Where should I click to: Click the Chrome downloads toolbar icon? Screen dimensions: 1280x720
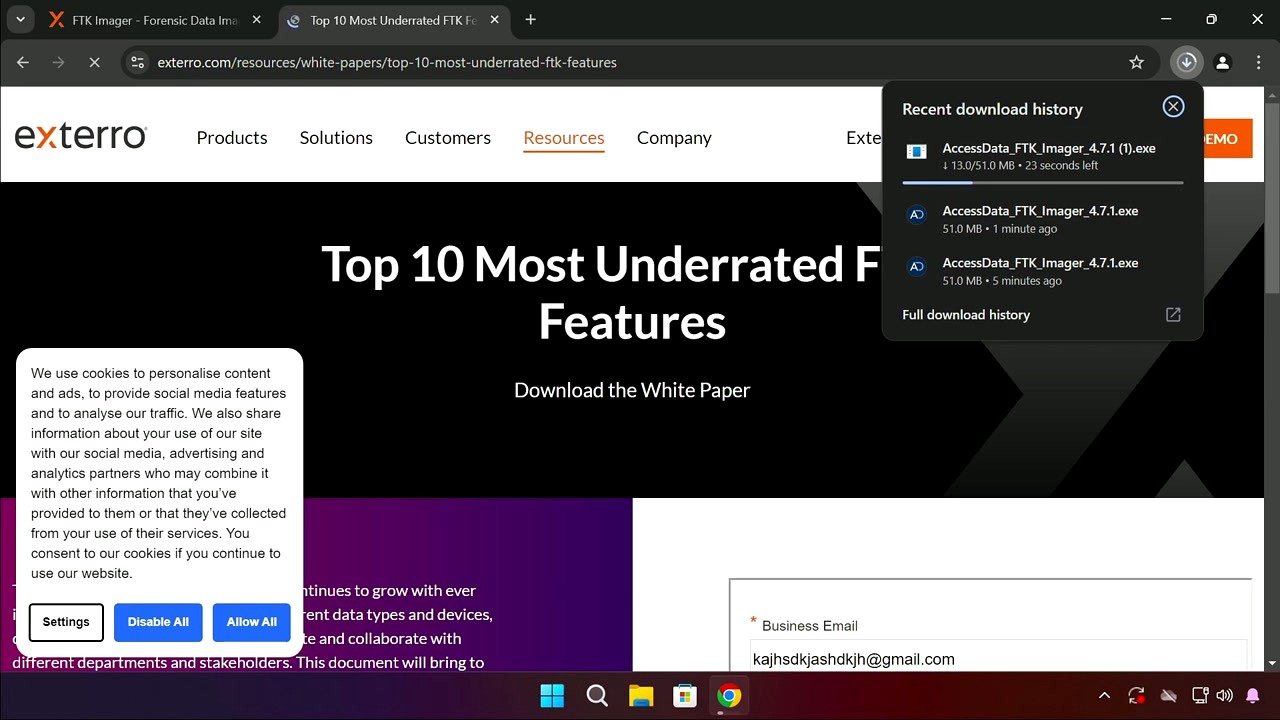click(x=1186, y=62)
